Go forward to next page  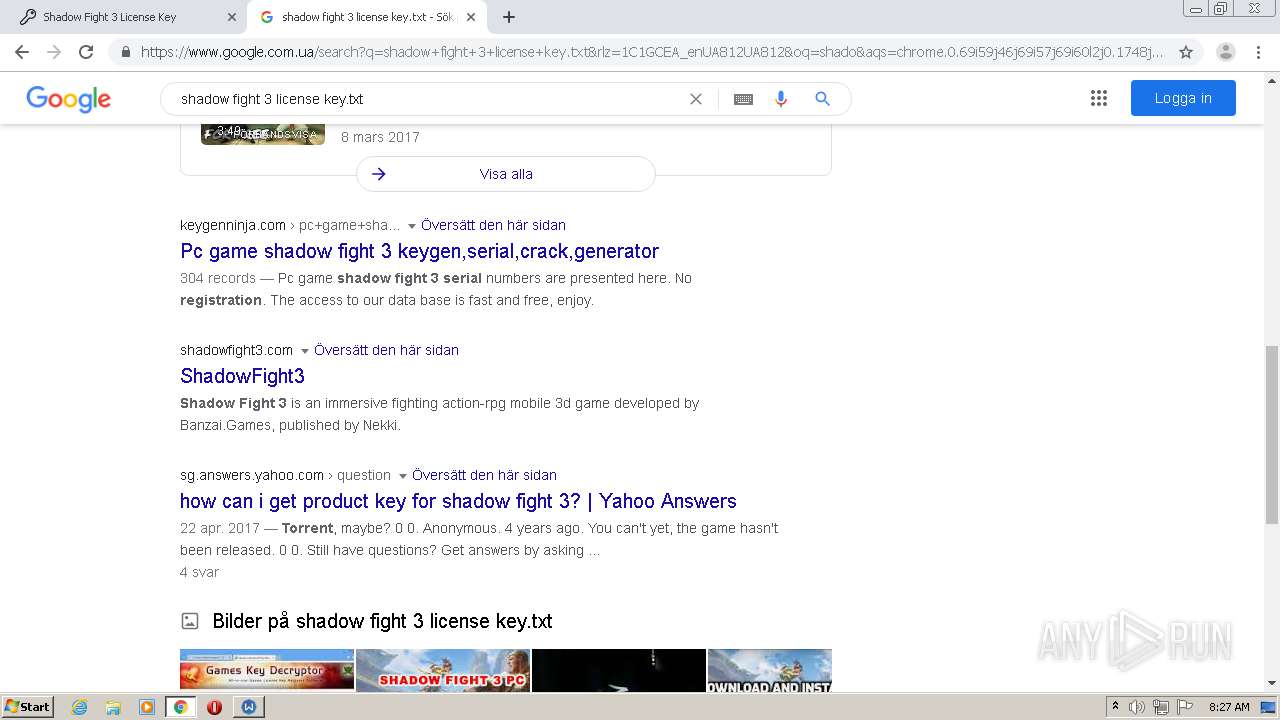(54, 52)
